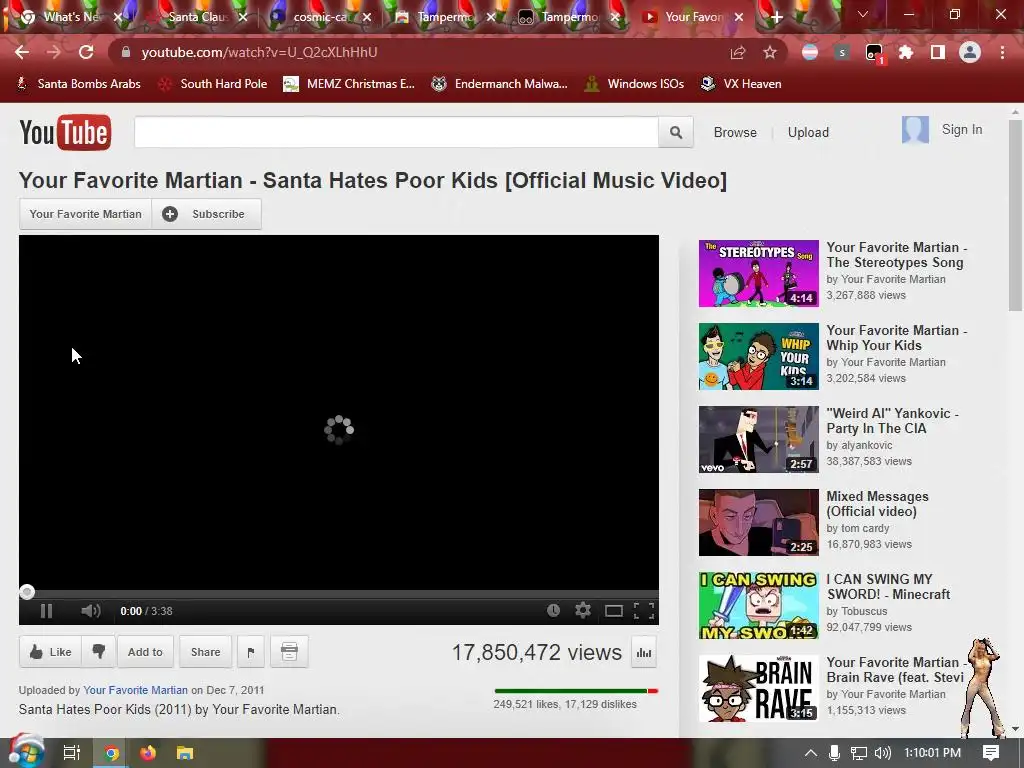This screenshot has width=1024, height=768.
Task: Open VX Heaven bookmark
Action: [x=741, y=84]
